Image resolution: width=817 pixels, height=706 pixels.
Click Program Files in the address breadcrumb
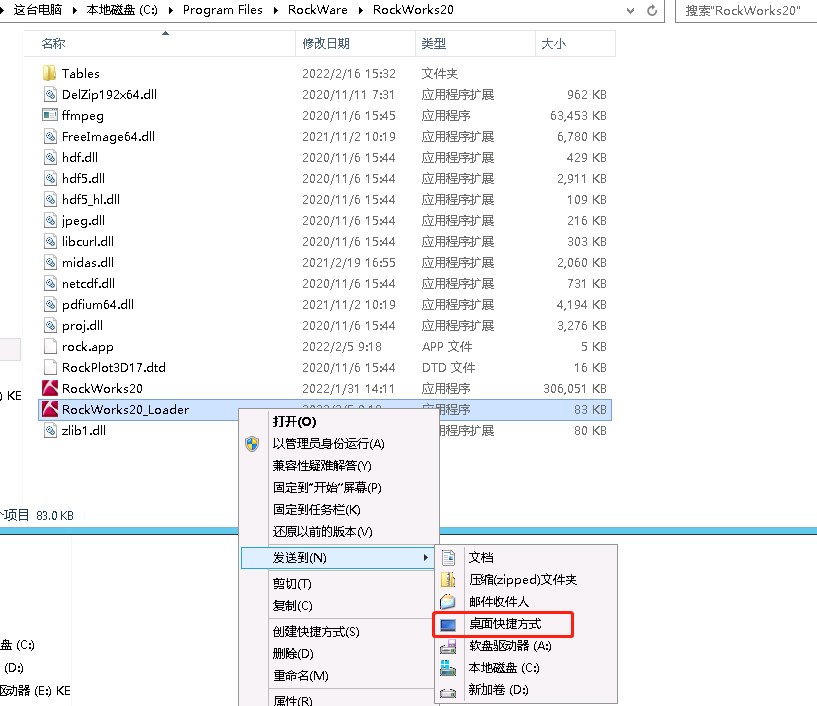tap(222, 10)
